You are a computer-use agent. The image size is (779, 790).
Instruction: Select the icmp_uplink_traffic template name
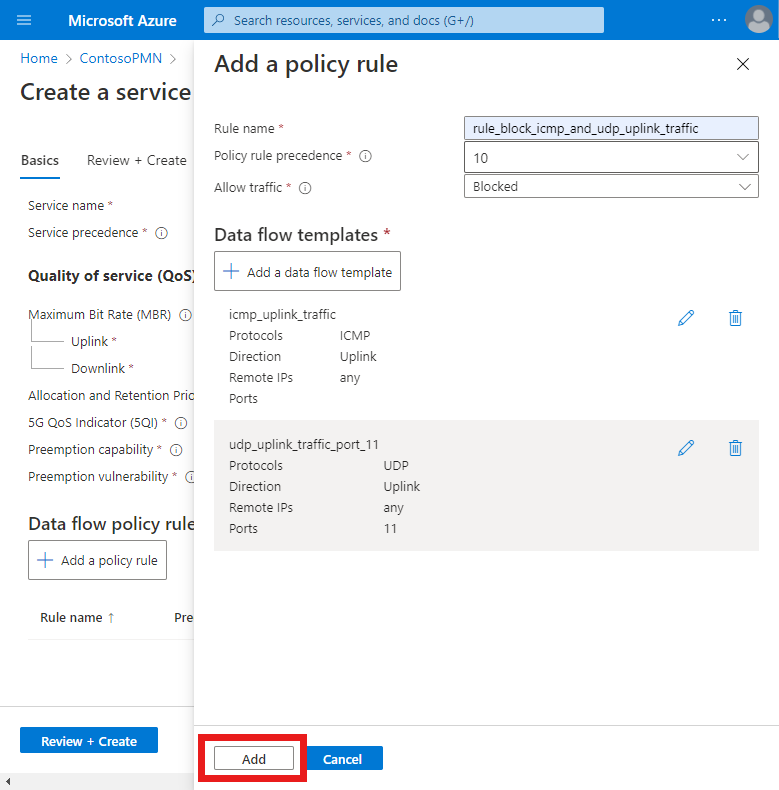[x=282, y=314]
